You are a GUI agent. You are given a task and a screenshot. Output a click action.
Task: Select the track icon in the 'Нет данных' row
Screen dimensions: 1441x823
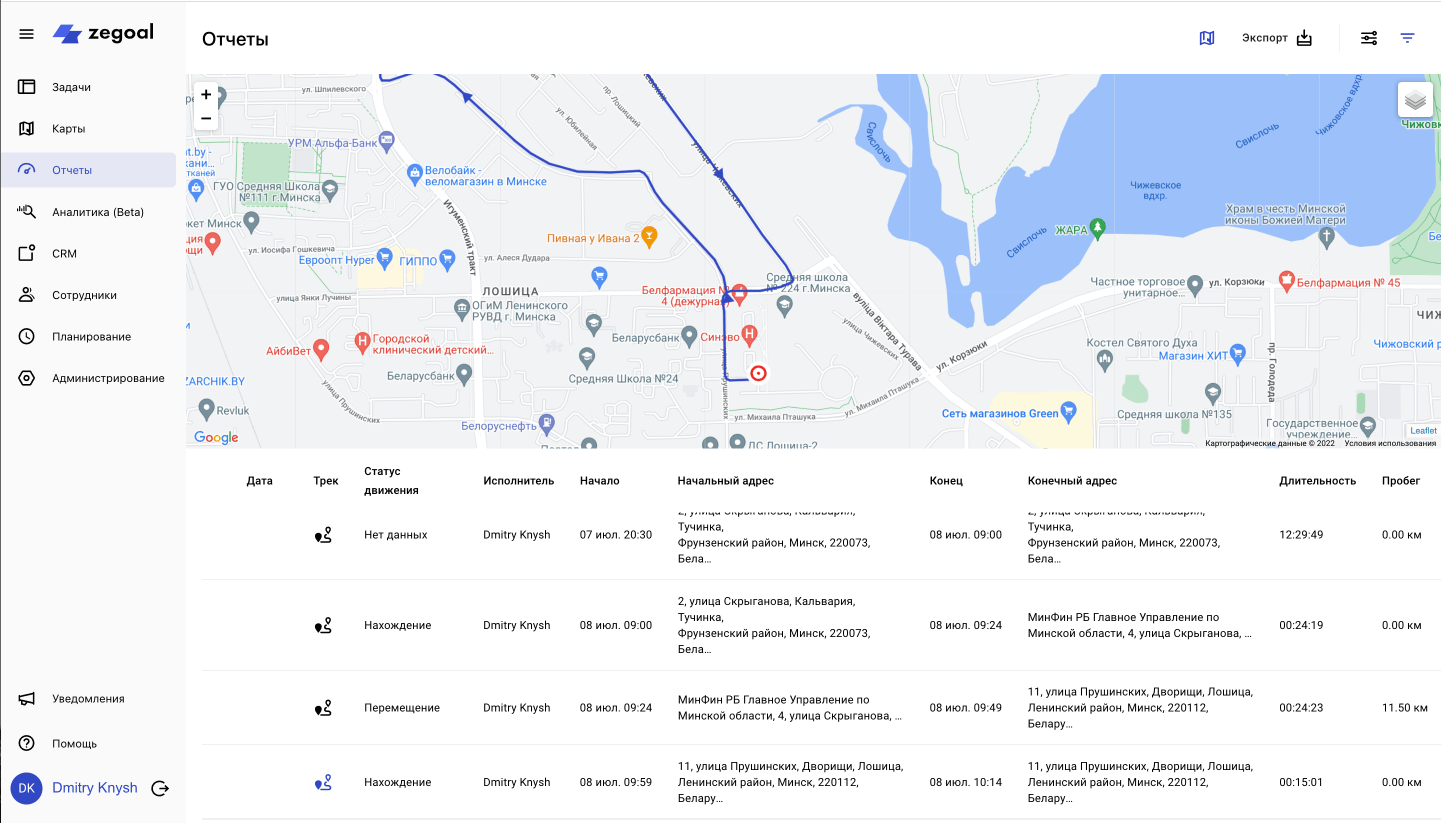click(x=323, y=535)
